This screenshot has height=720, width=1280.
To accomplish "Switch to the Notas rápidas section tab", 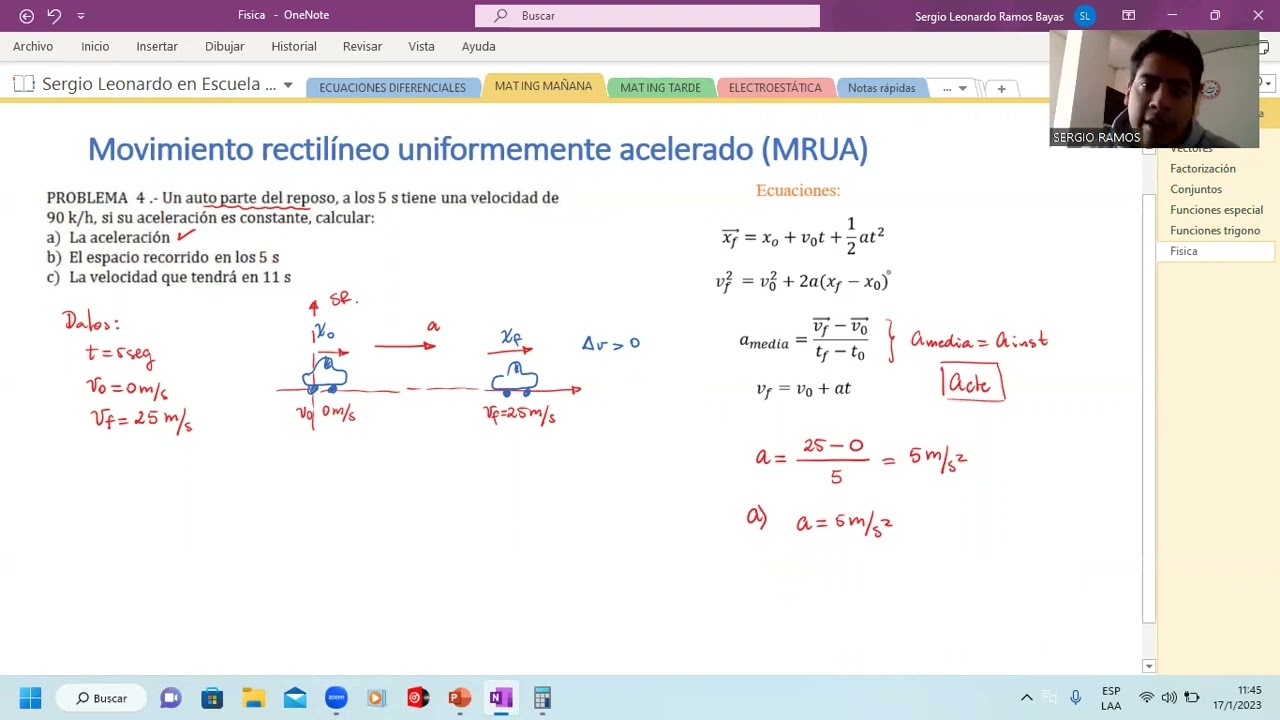I will tap(881, 88).
